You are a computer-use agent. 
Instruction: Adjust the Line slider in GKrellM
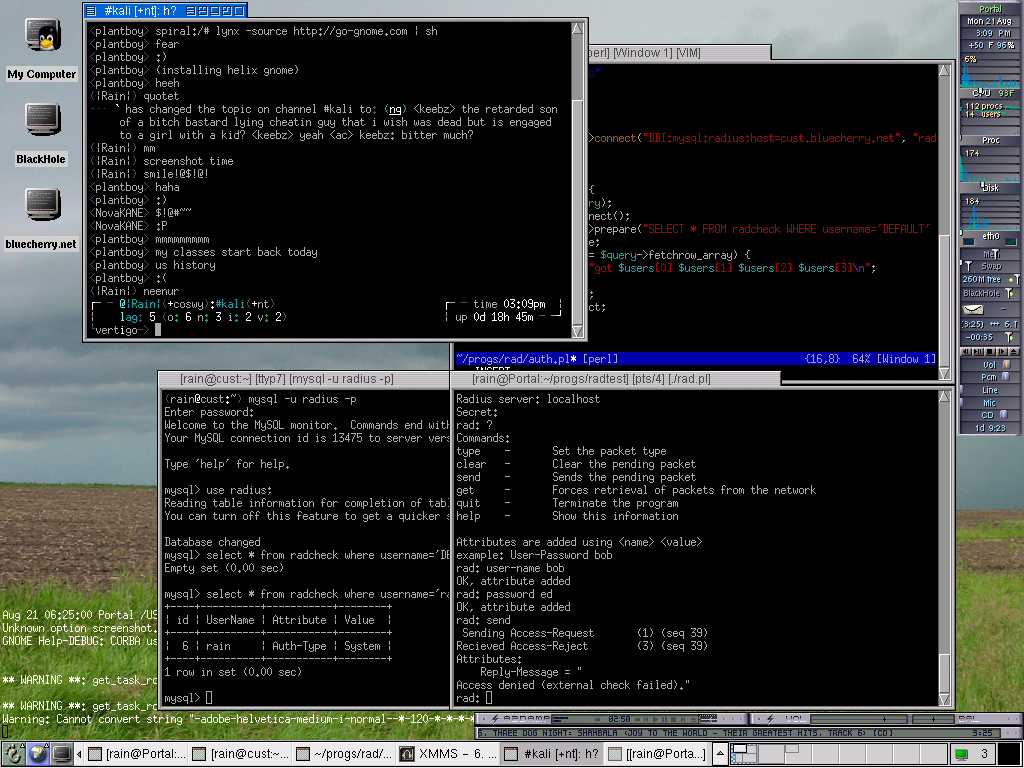coord(989,390)
